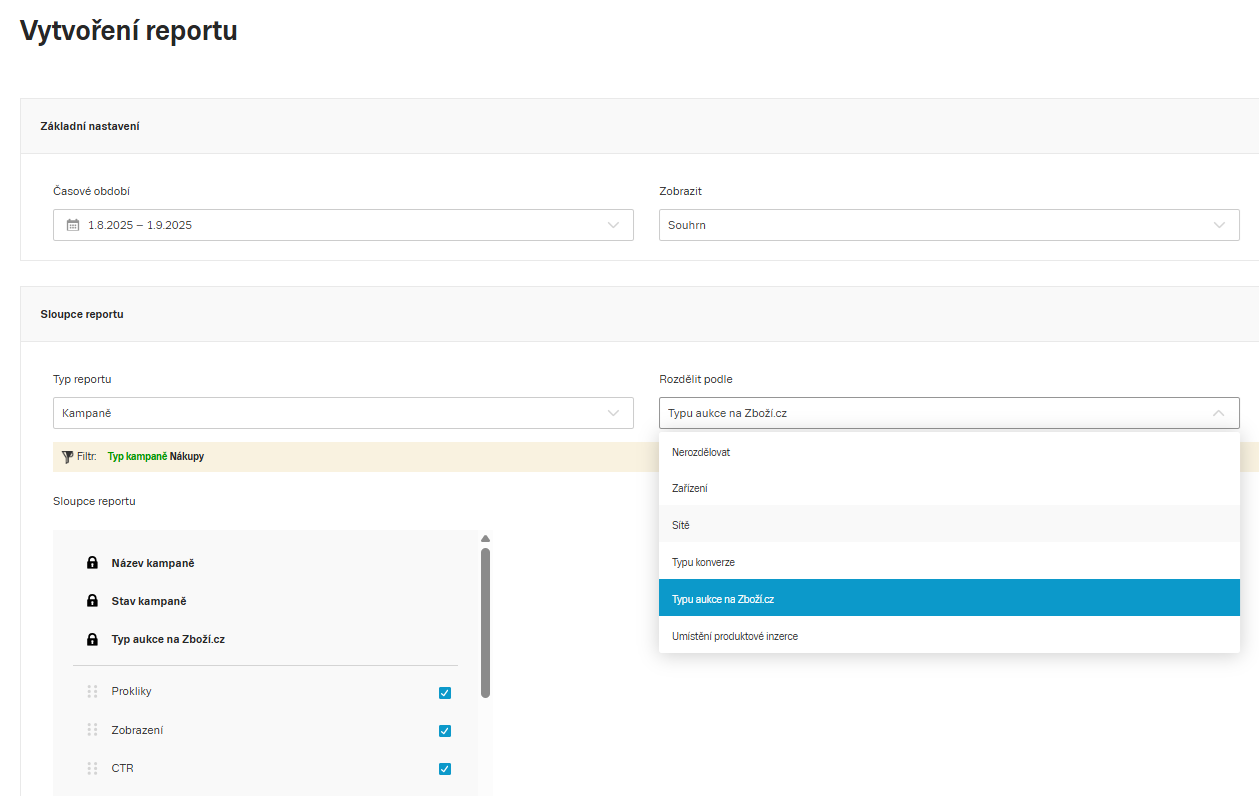Click the column list scrollbar thumb

point(485,620)
